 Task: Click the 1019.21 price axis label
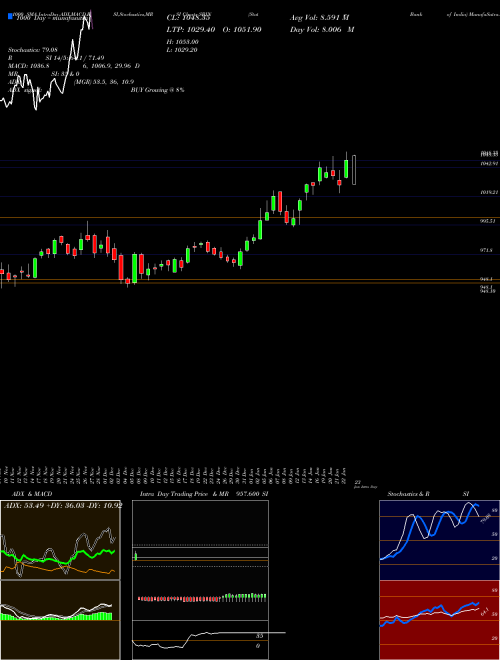pos(489,192)
